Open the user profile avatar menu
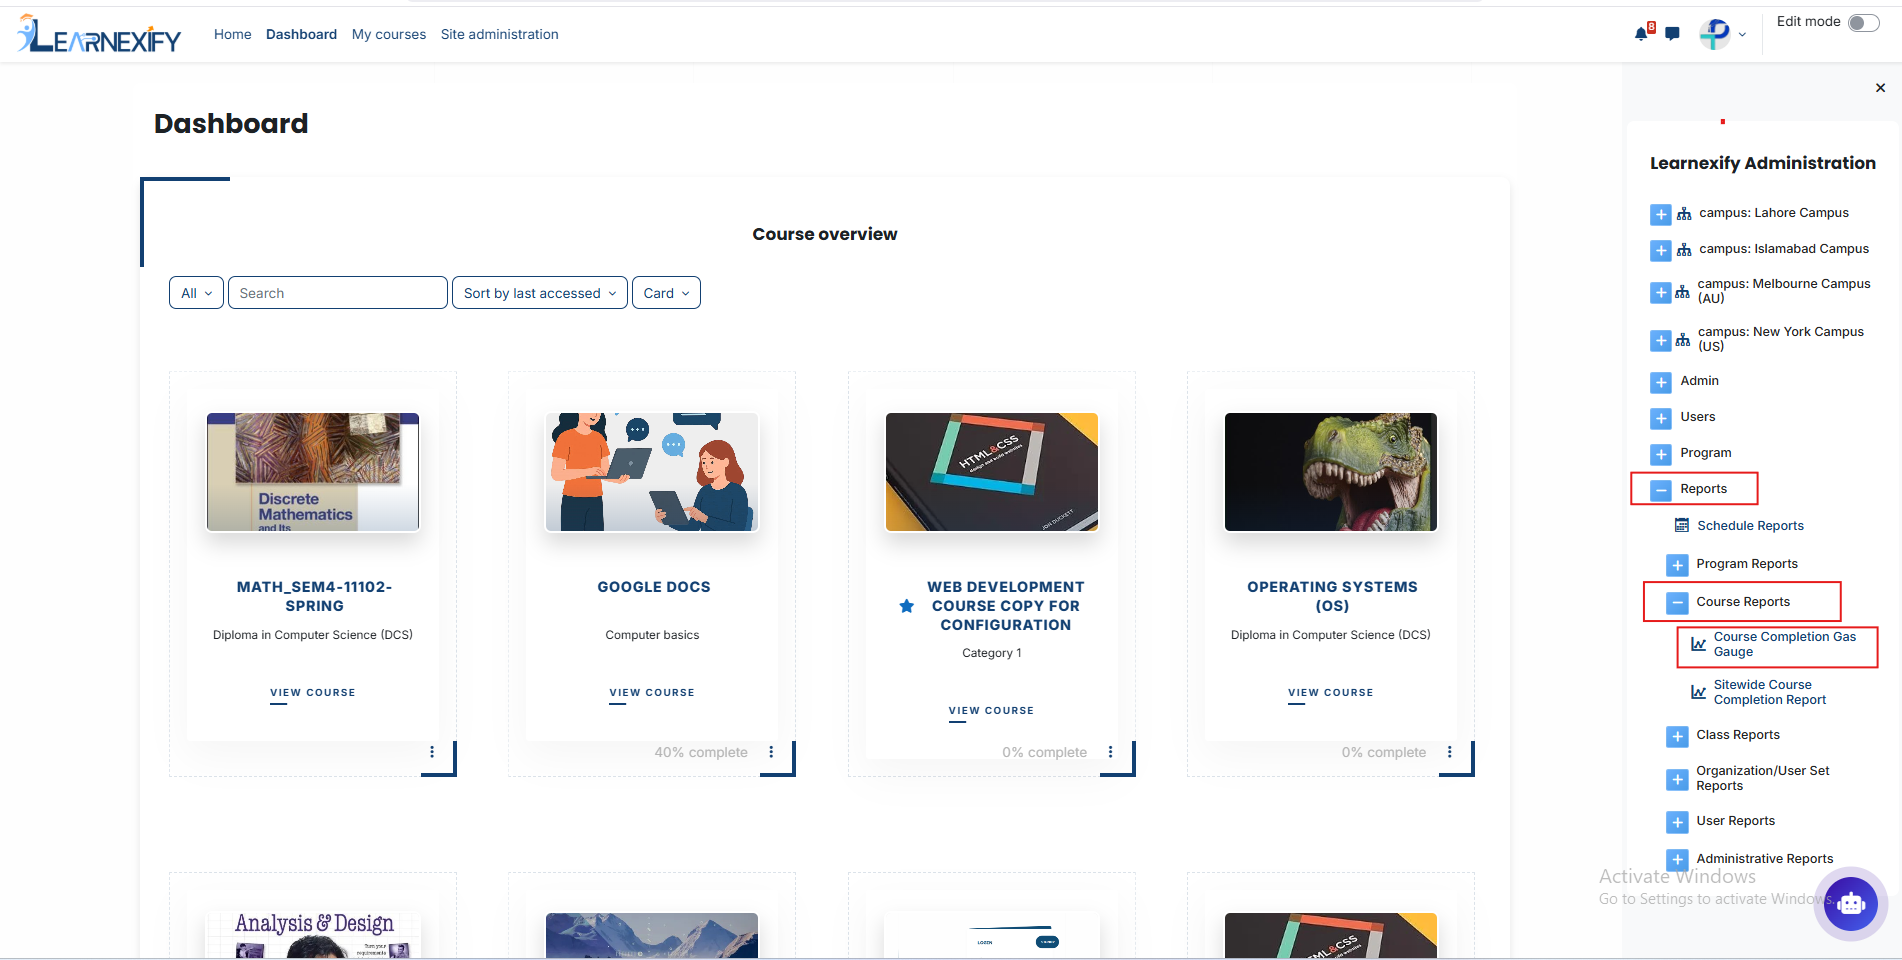 [1715, 34]
